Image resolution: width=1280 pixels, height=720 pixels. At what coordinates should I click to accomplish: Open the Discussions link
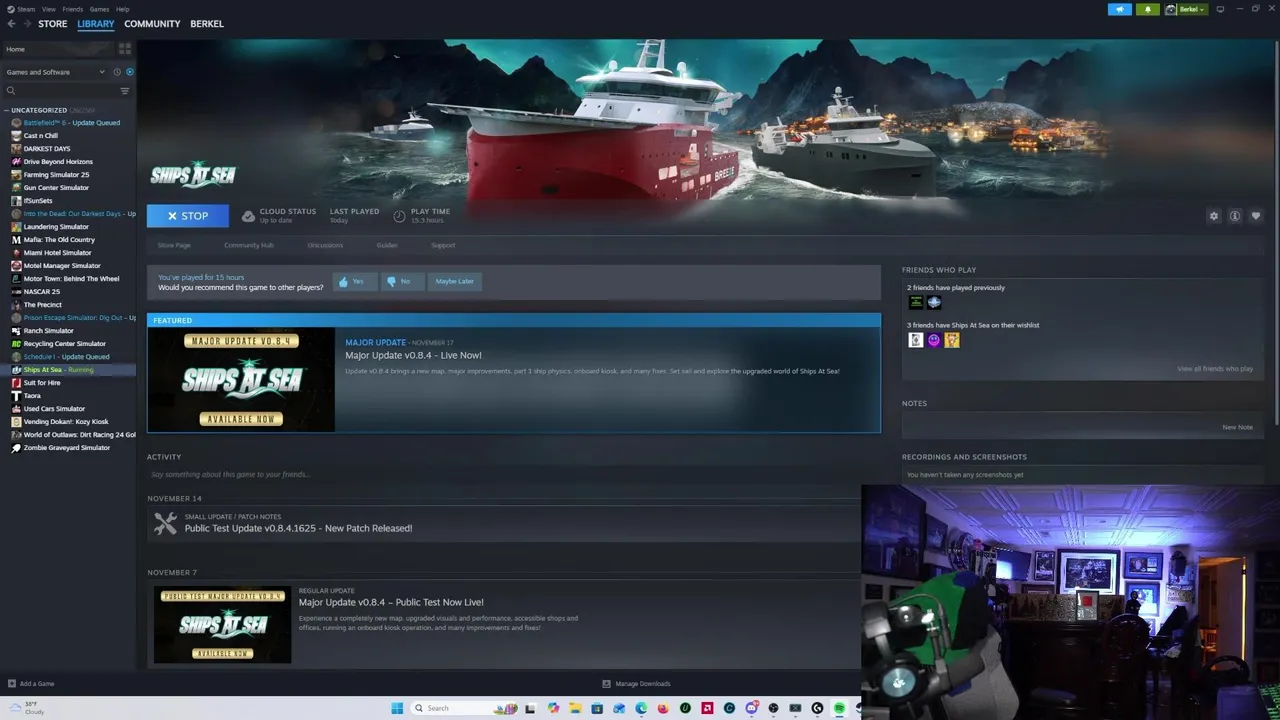coord(325,245)
